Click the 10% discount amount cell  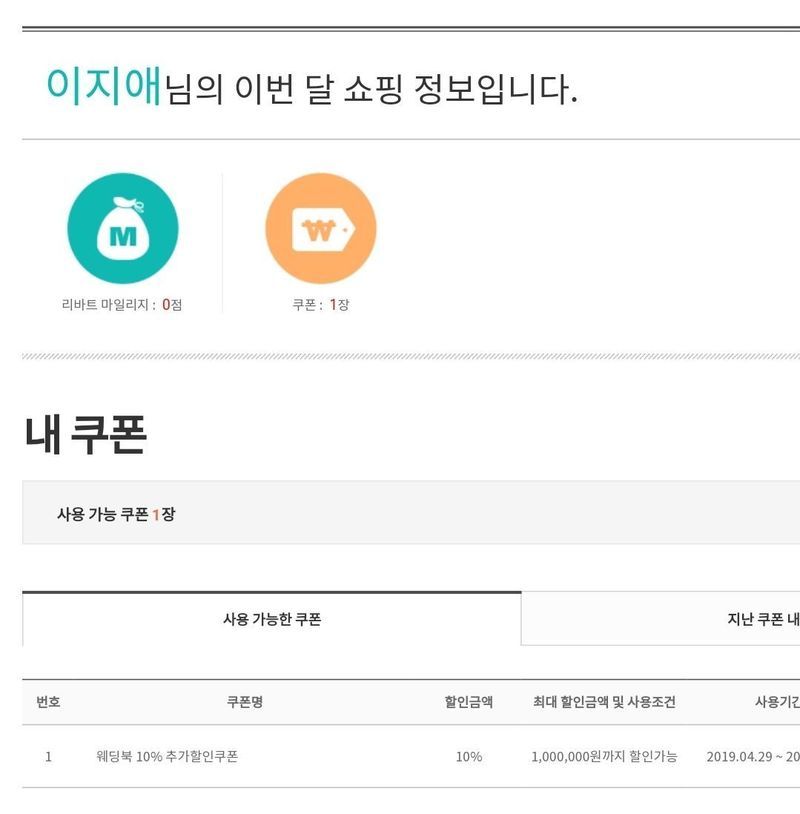(x=468, y=757)
